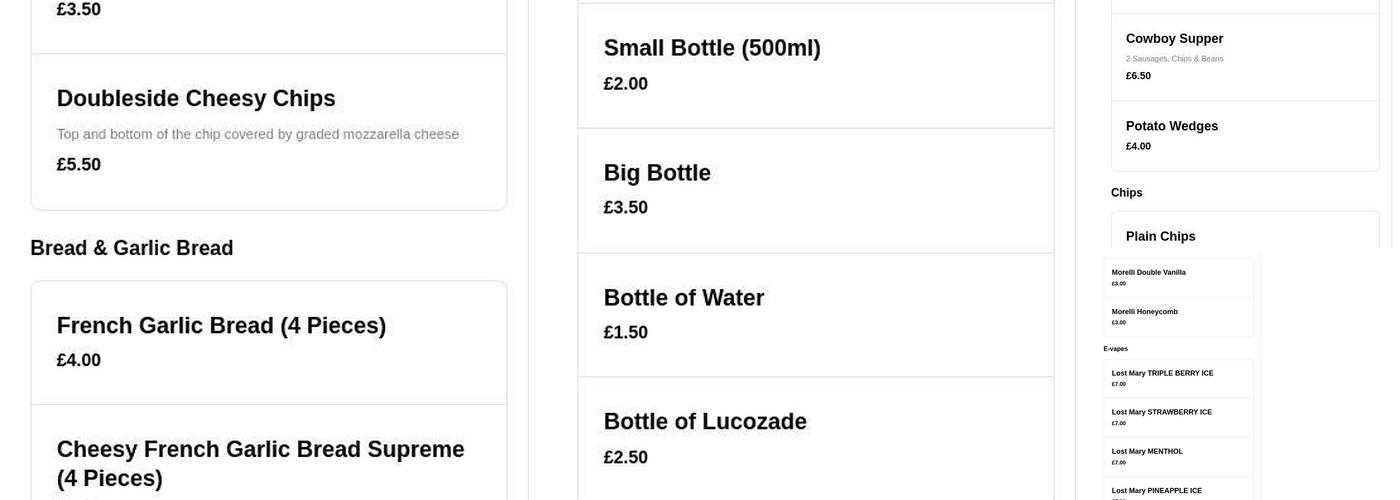Open the Cowboy Supper menu item
1400x500 pixels.
1244,57
